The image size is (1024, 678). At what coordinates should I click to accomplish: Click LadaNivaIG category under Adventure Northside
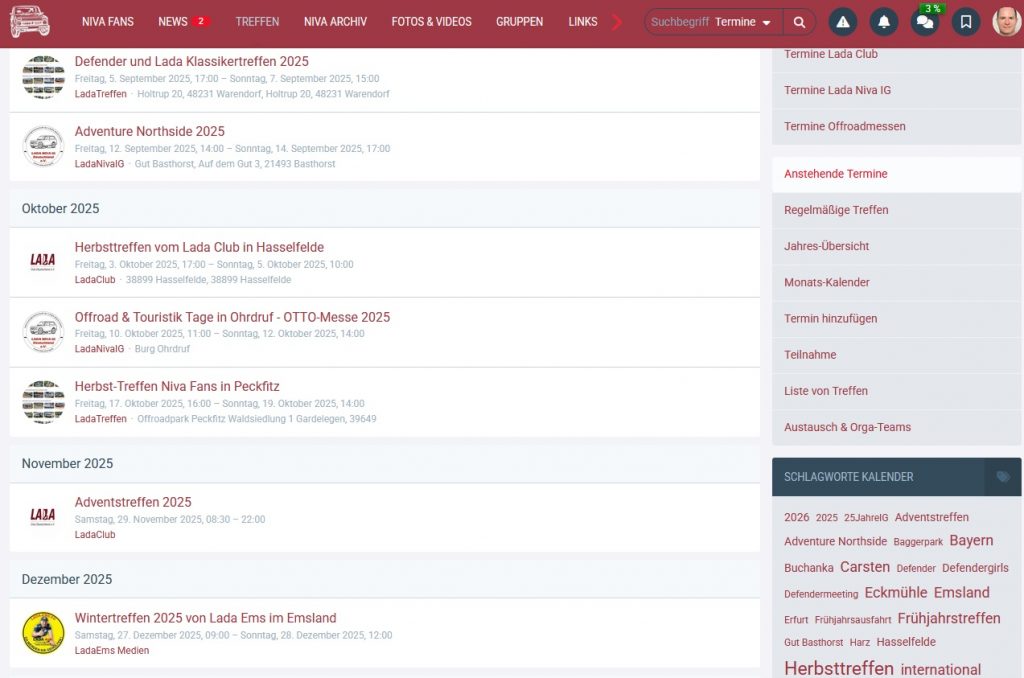click(99, 164)
